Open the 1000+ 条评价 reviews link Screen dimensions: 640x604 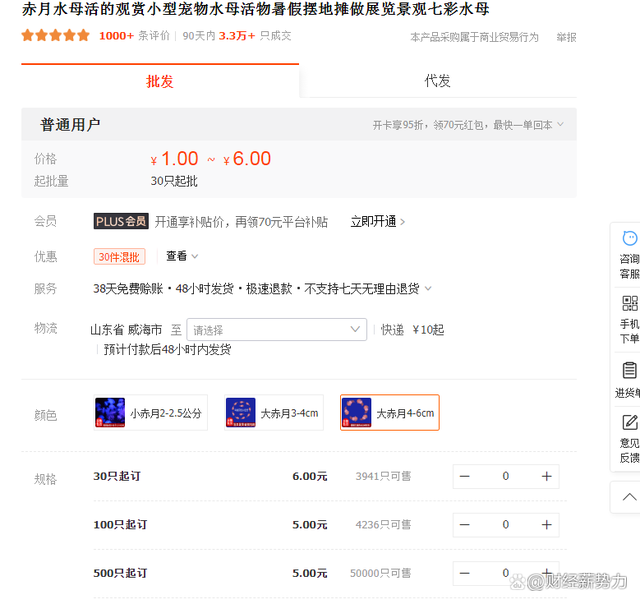tap(134, 36)
